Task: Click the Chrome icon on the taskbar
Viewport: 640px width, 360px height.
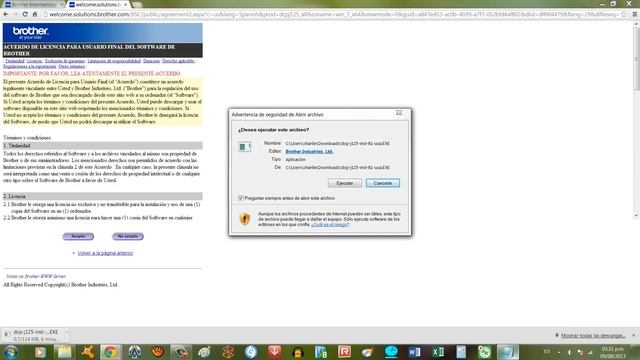Action: click(x=110, y=352)
